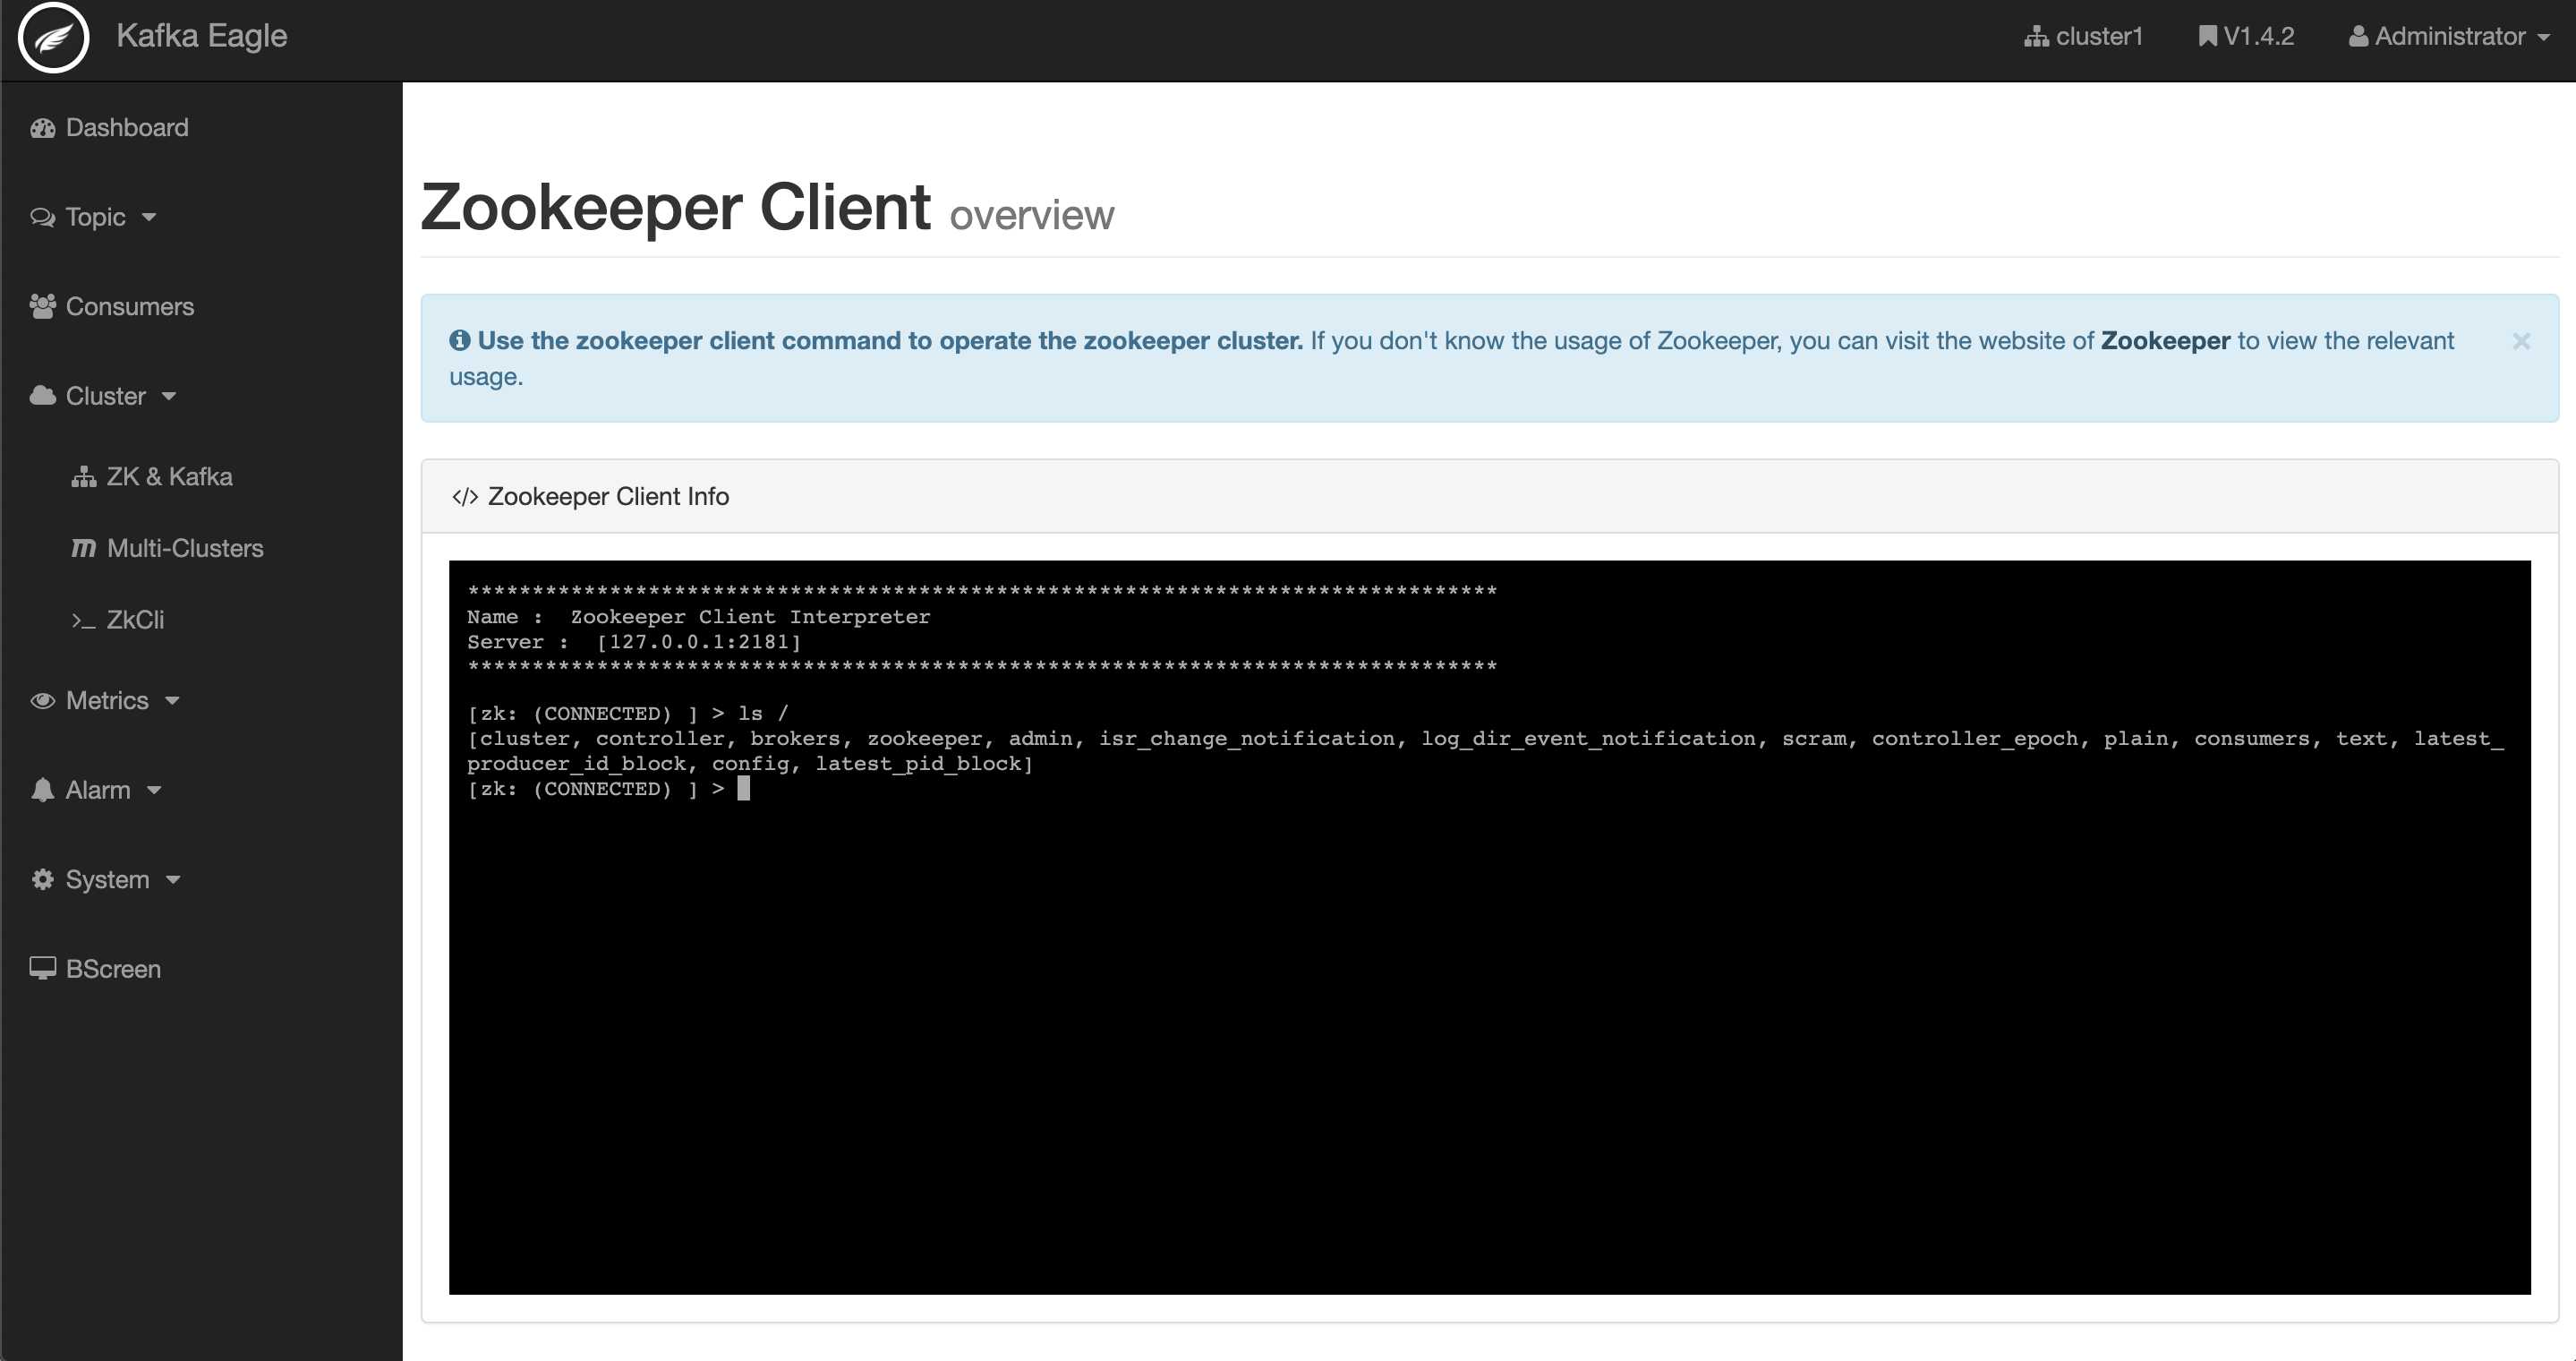Image resolution: width=2576 pixels, height=1361 pixels.
Task: Open ZK & Kafka submenu item
Action: tap(170, 477)
